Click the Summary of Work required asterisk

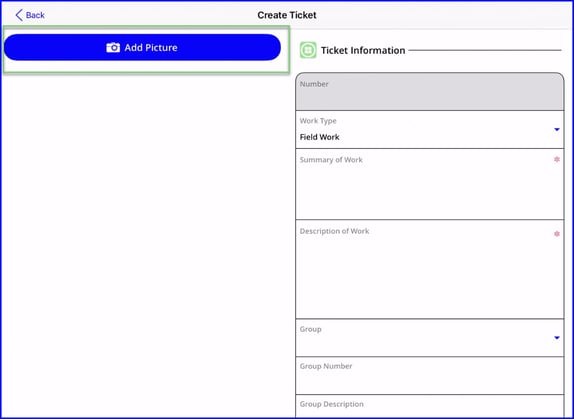(557, 159)
